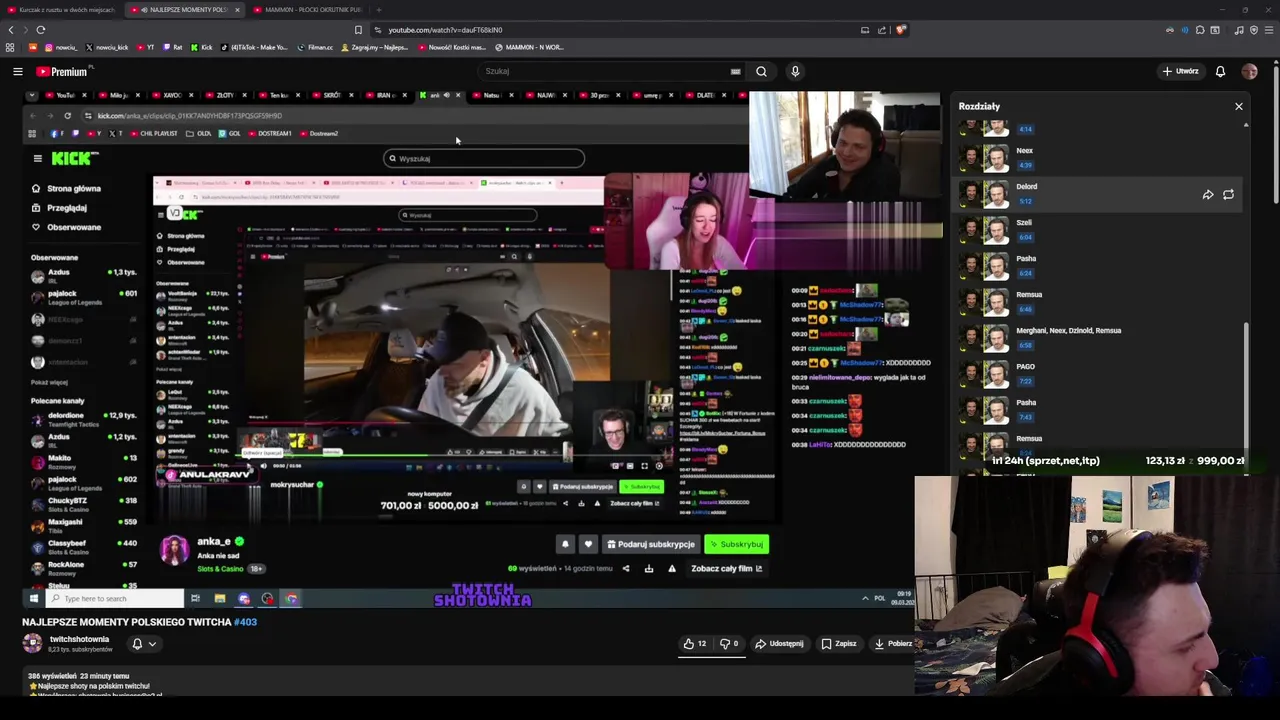Open the TikTok bookmark
Viewport: 1280px width, 720px height.
[254, 47]
